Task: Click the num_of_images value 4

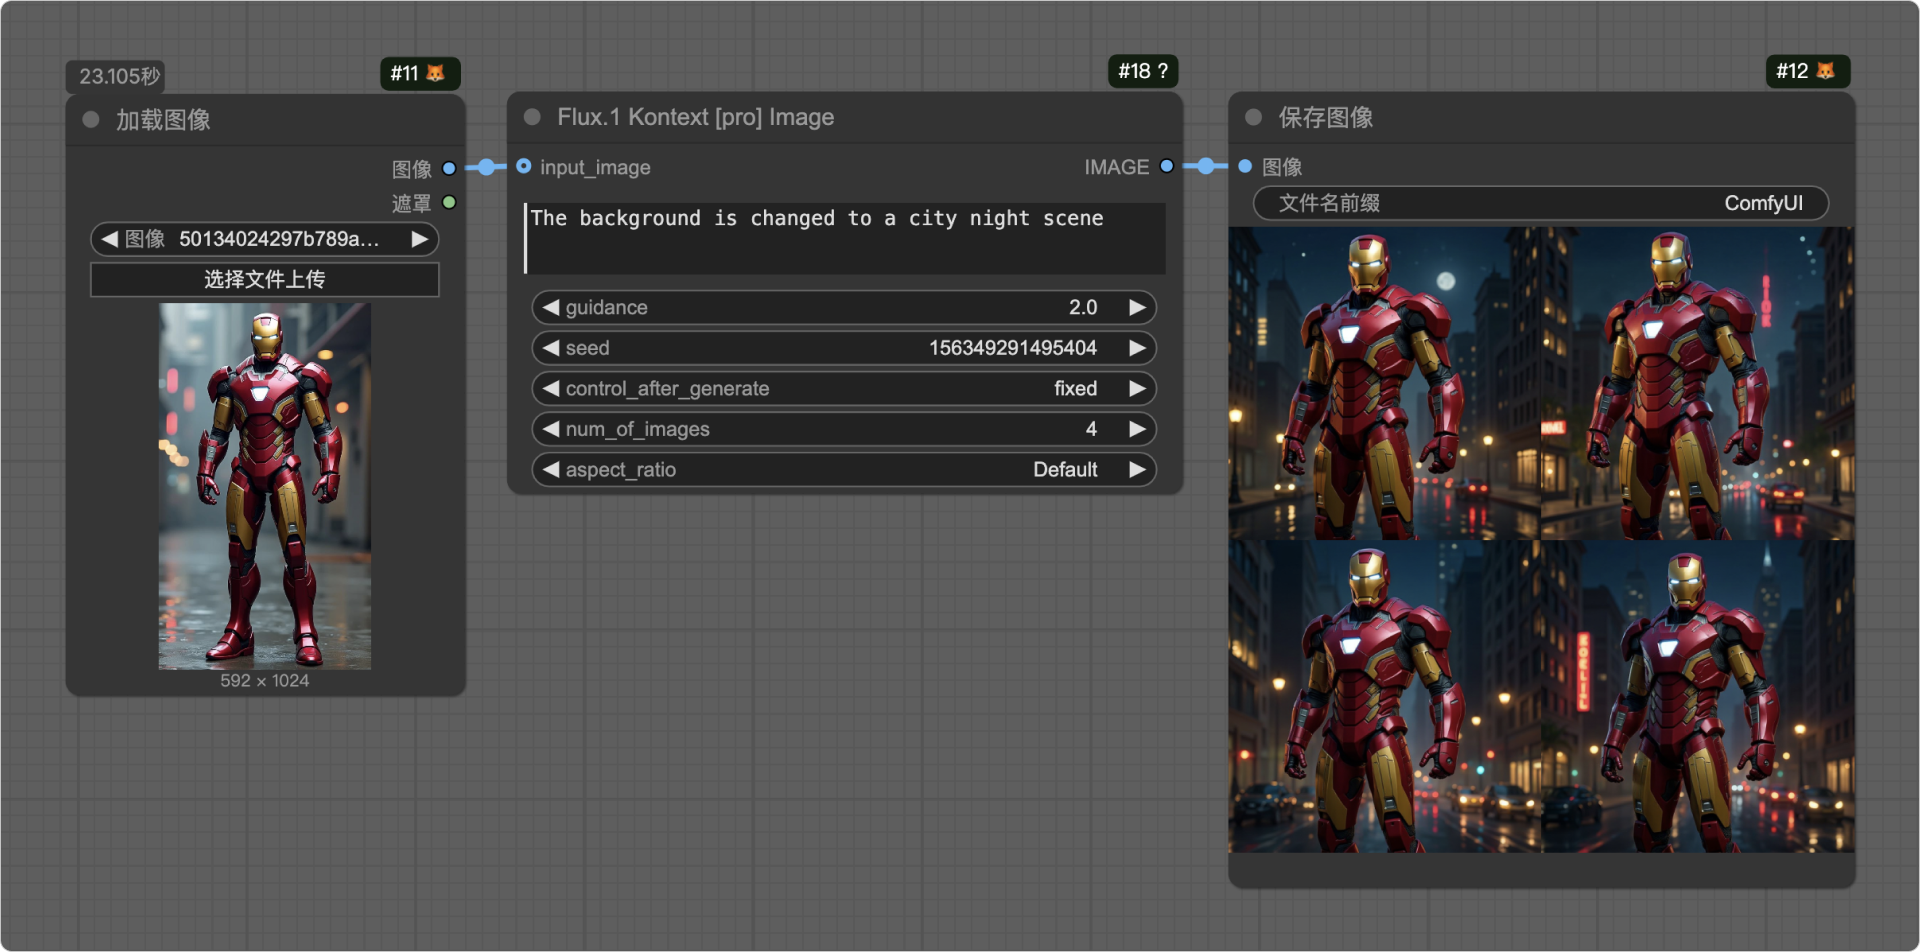Action: coord(1091,429)
